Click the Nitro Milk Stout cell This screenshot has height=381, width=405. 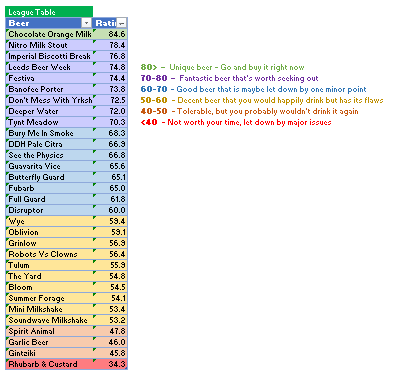(x=50, y=45)
